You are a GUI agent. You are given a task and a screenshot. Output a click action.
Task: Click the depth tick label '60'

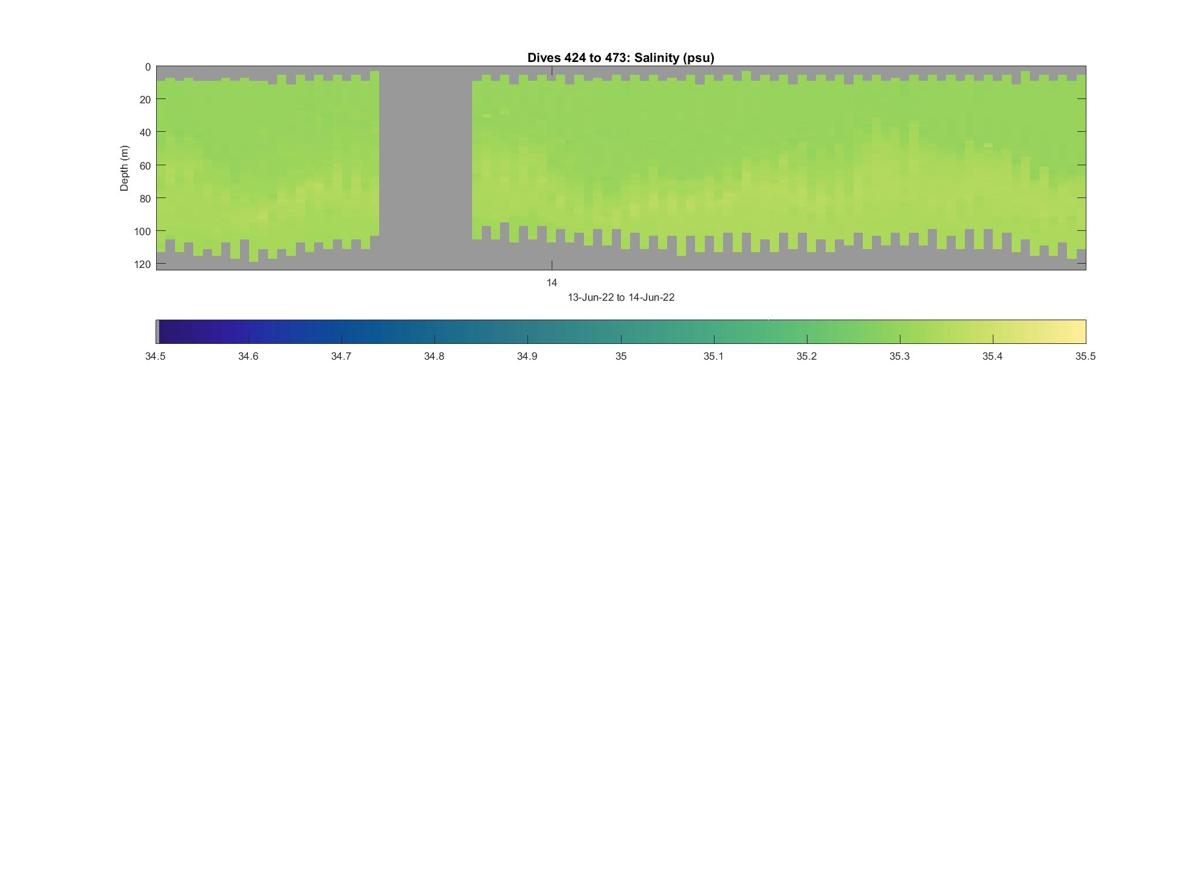[x=144, y=165]
